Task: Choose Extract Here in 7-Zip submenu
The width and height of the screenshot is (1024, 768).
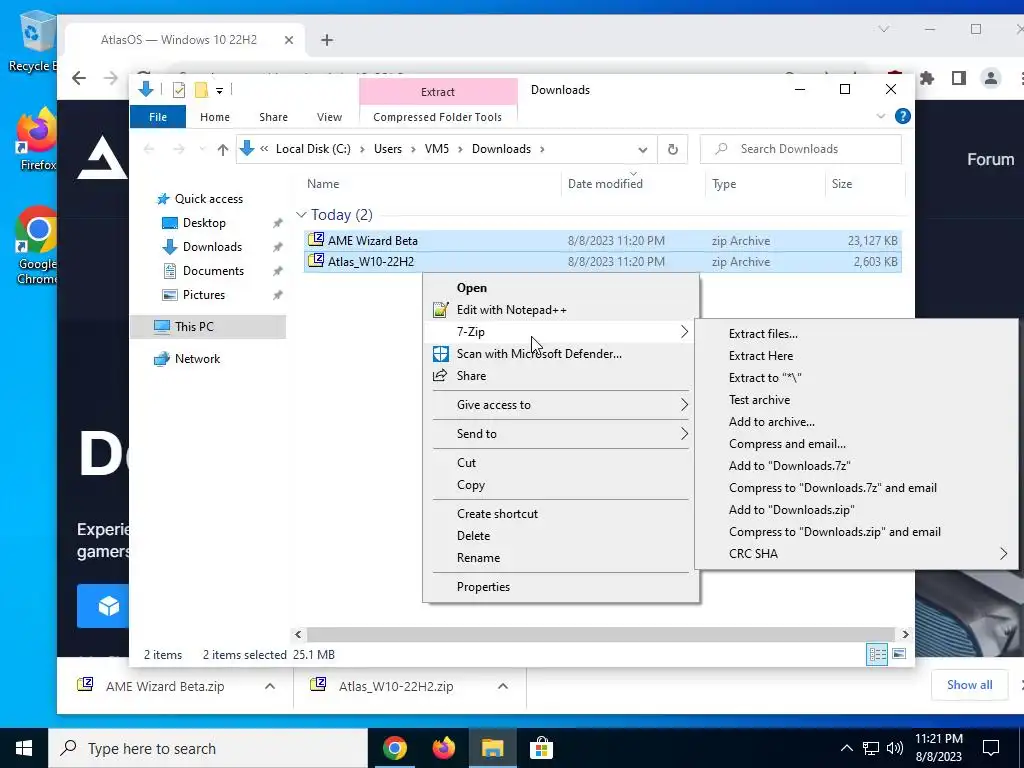Action: click(761, 356)
